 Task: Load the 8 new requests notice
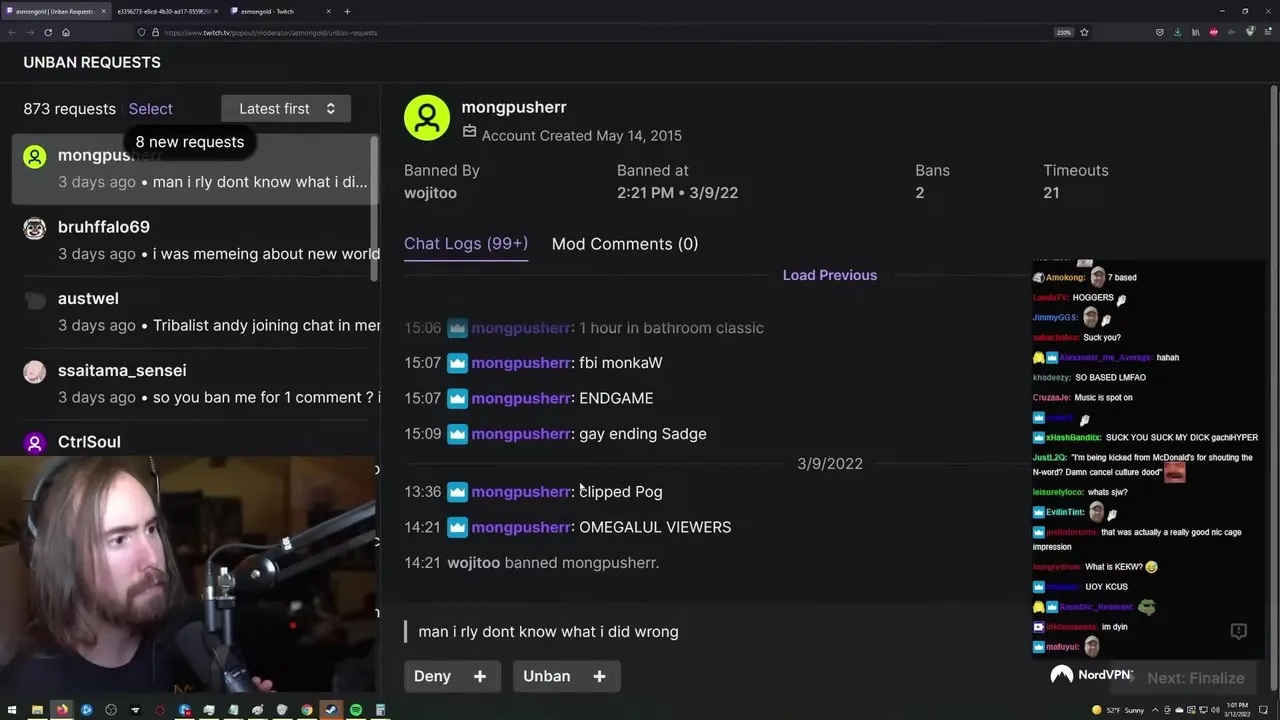point(190,142)
